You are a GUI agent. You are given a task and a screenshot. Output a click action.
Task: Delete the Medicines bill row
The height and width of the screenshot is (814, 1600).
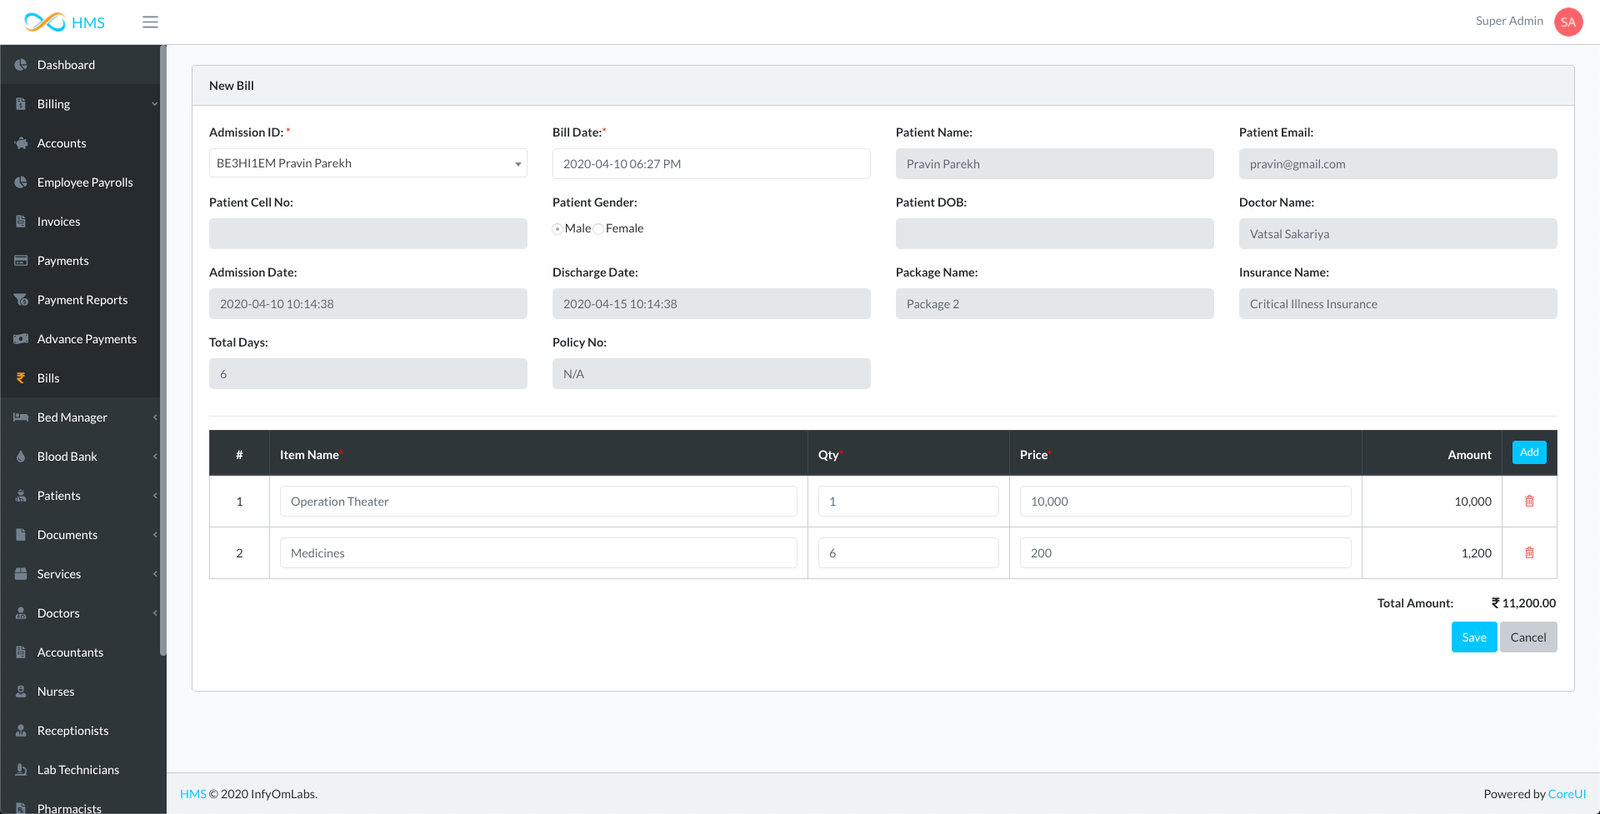tap(1529, 553)
